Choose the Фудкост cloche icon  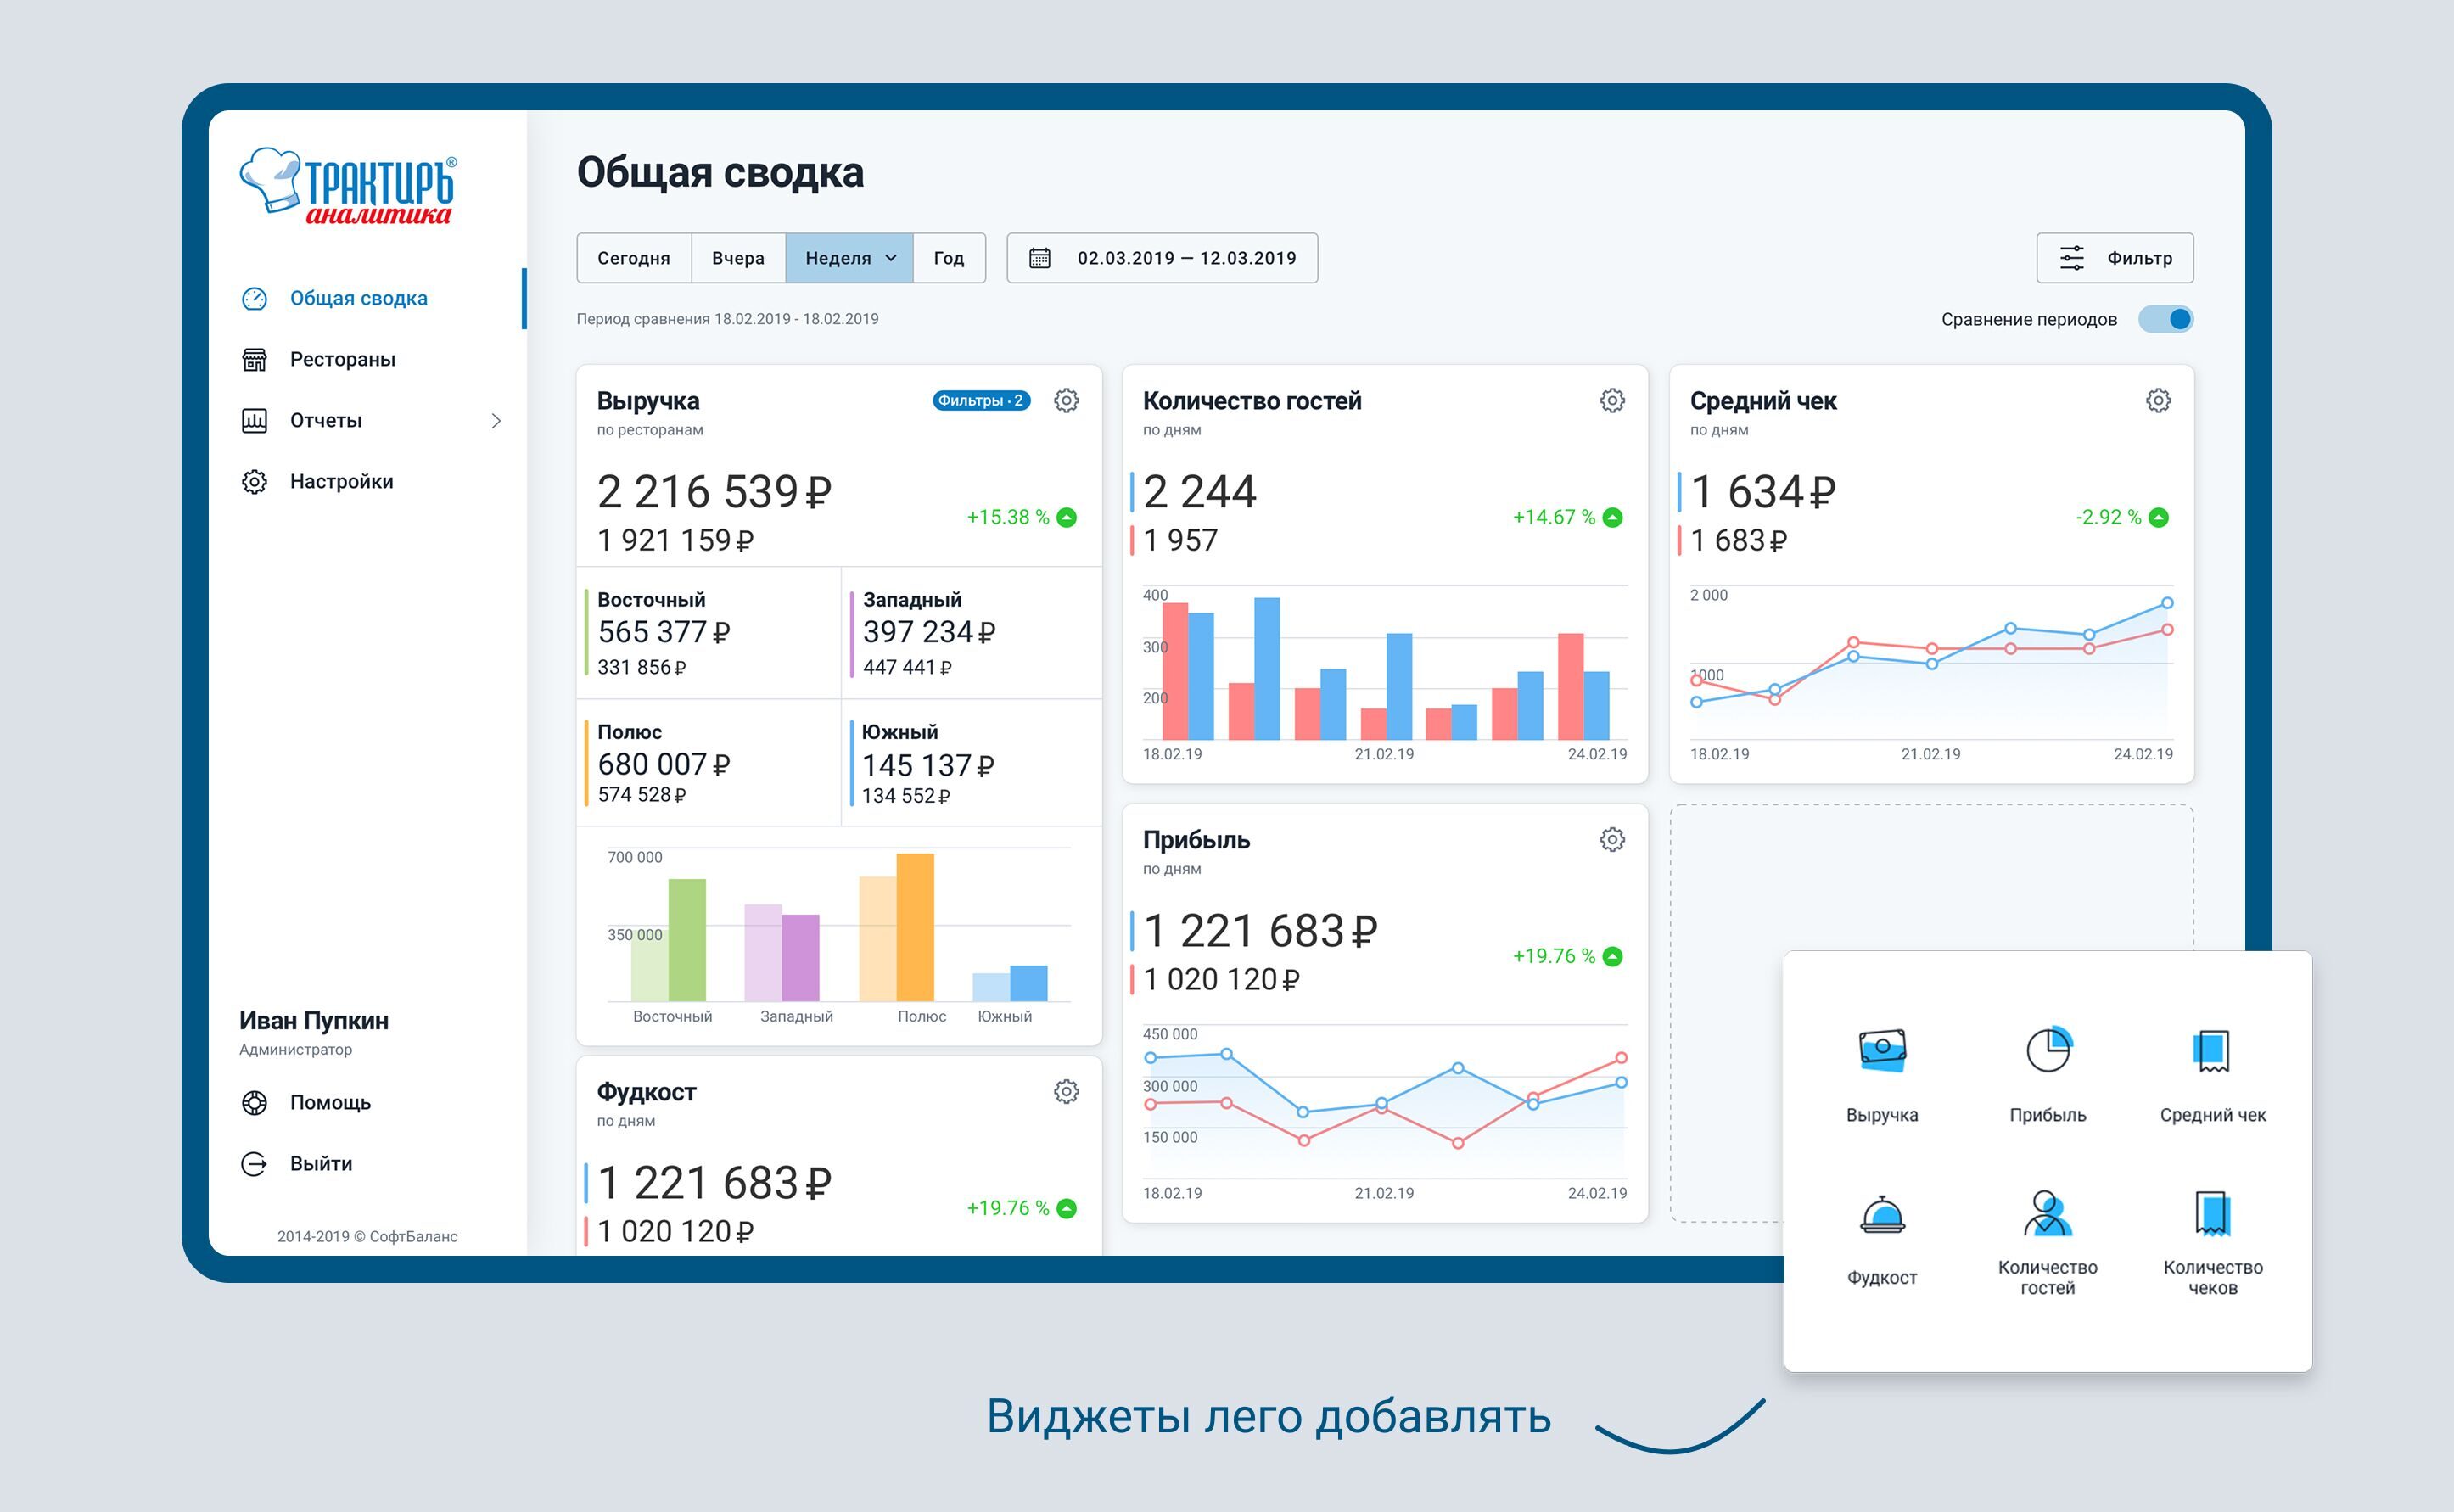pyautogui.click(x=1881, y=1214)
